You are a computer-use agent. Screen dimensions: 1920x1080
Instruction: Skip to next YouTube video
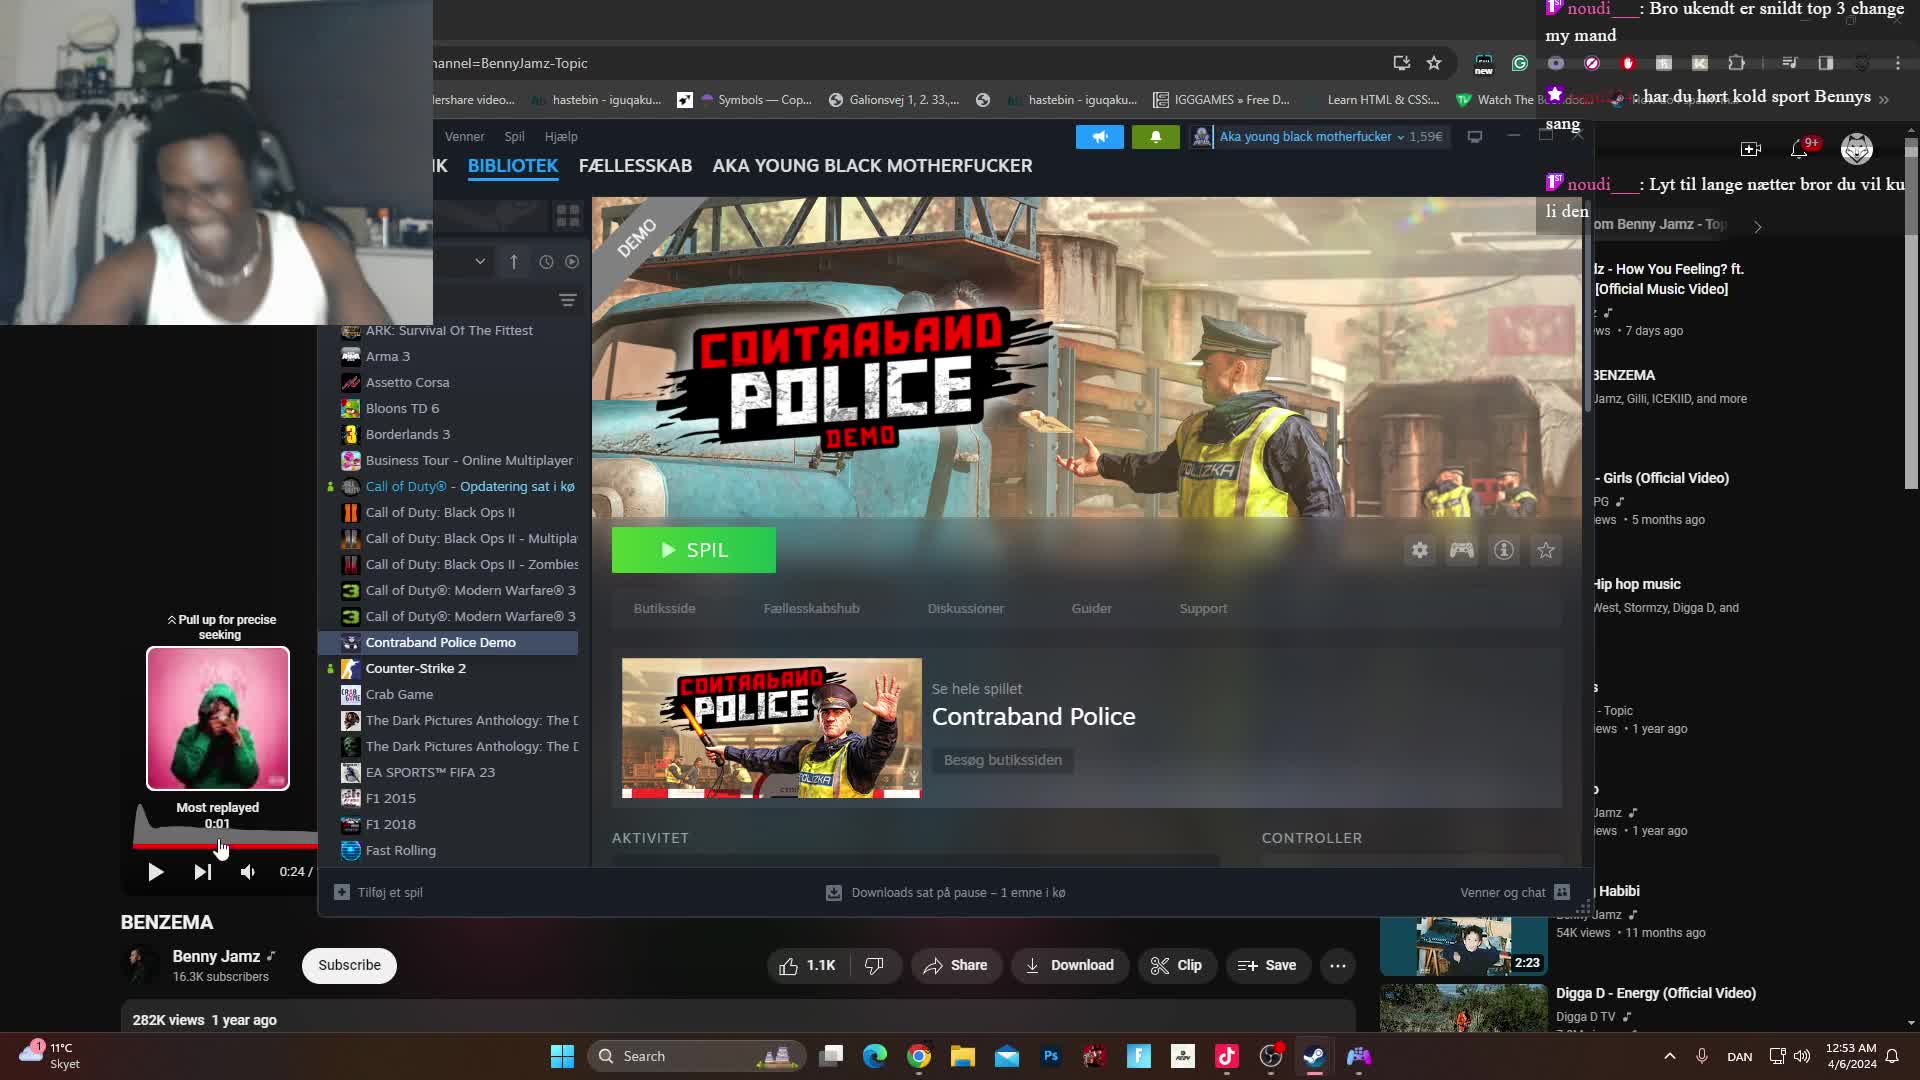click(x=202, y=872)
